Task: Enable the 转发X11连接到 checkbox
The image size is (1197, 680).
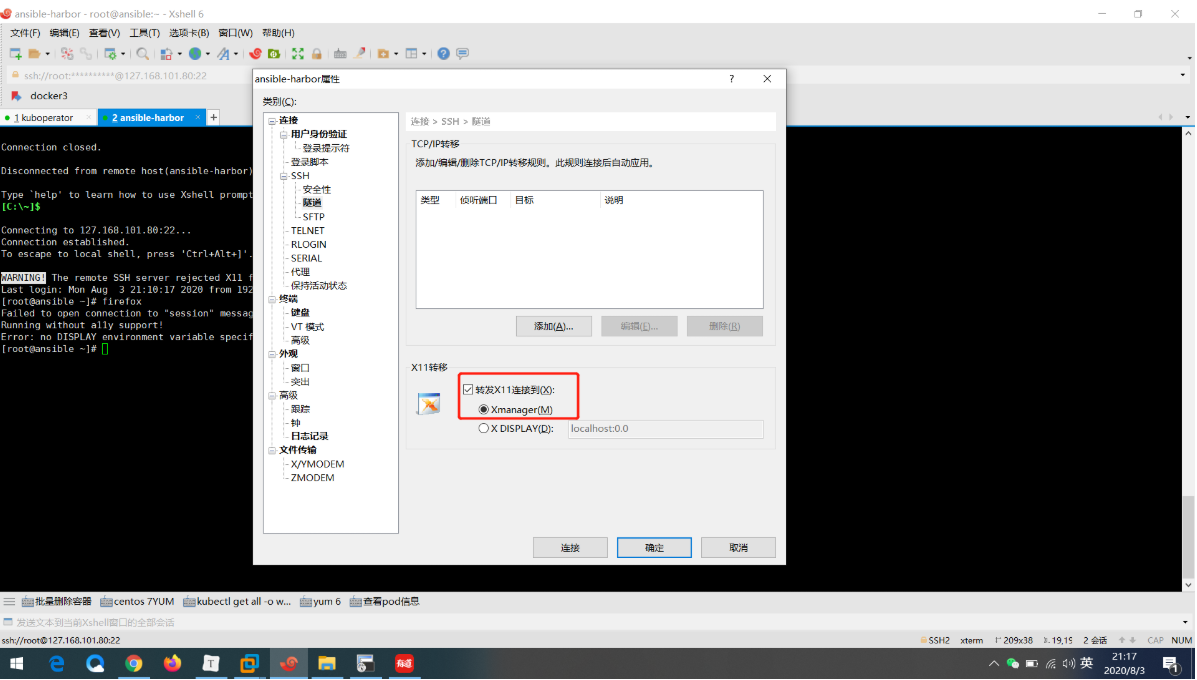Action: click(469, 389)
